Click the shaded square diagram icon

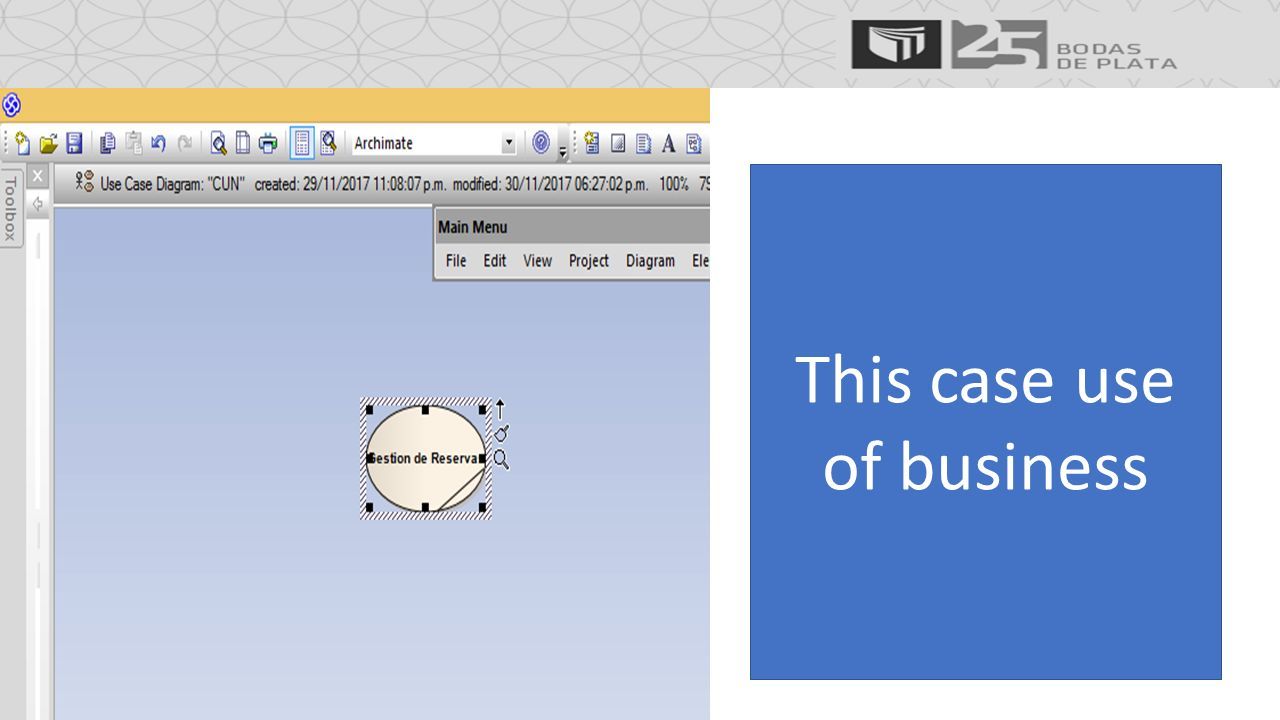point(618,143)
